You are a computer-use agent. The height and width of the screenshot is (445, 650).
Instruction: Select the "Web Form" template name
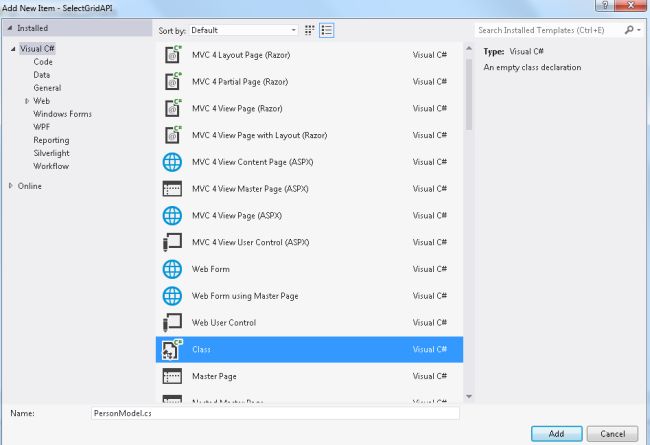[211, 269]
